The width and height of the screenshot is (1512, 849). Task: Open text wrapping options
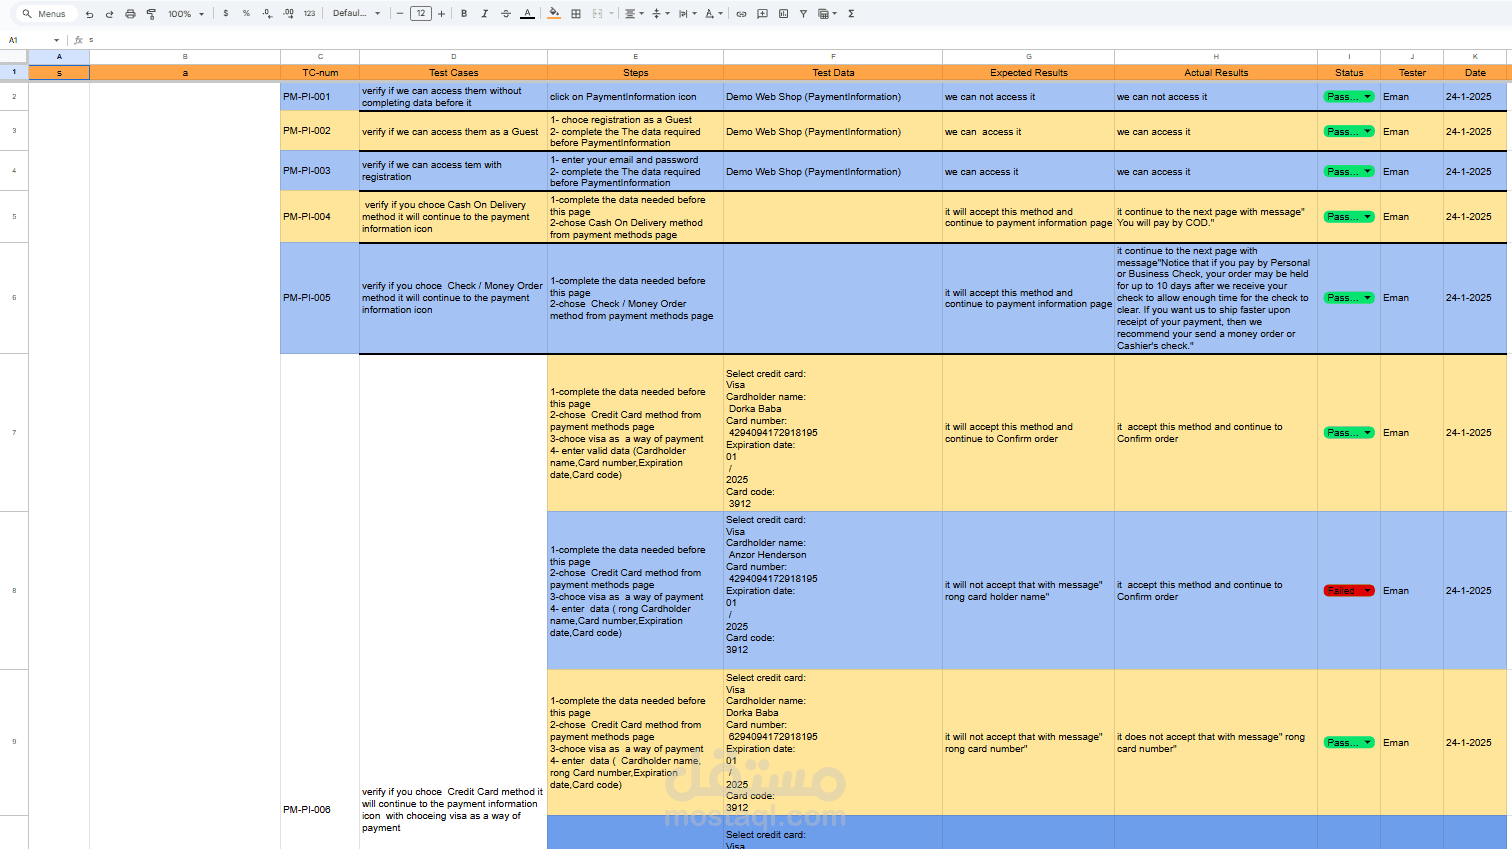click(x=686, y=14)
